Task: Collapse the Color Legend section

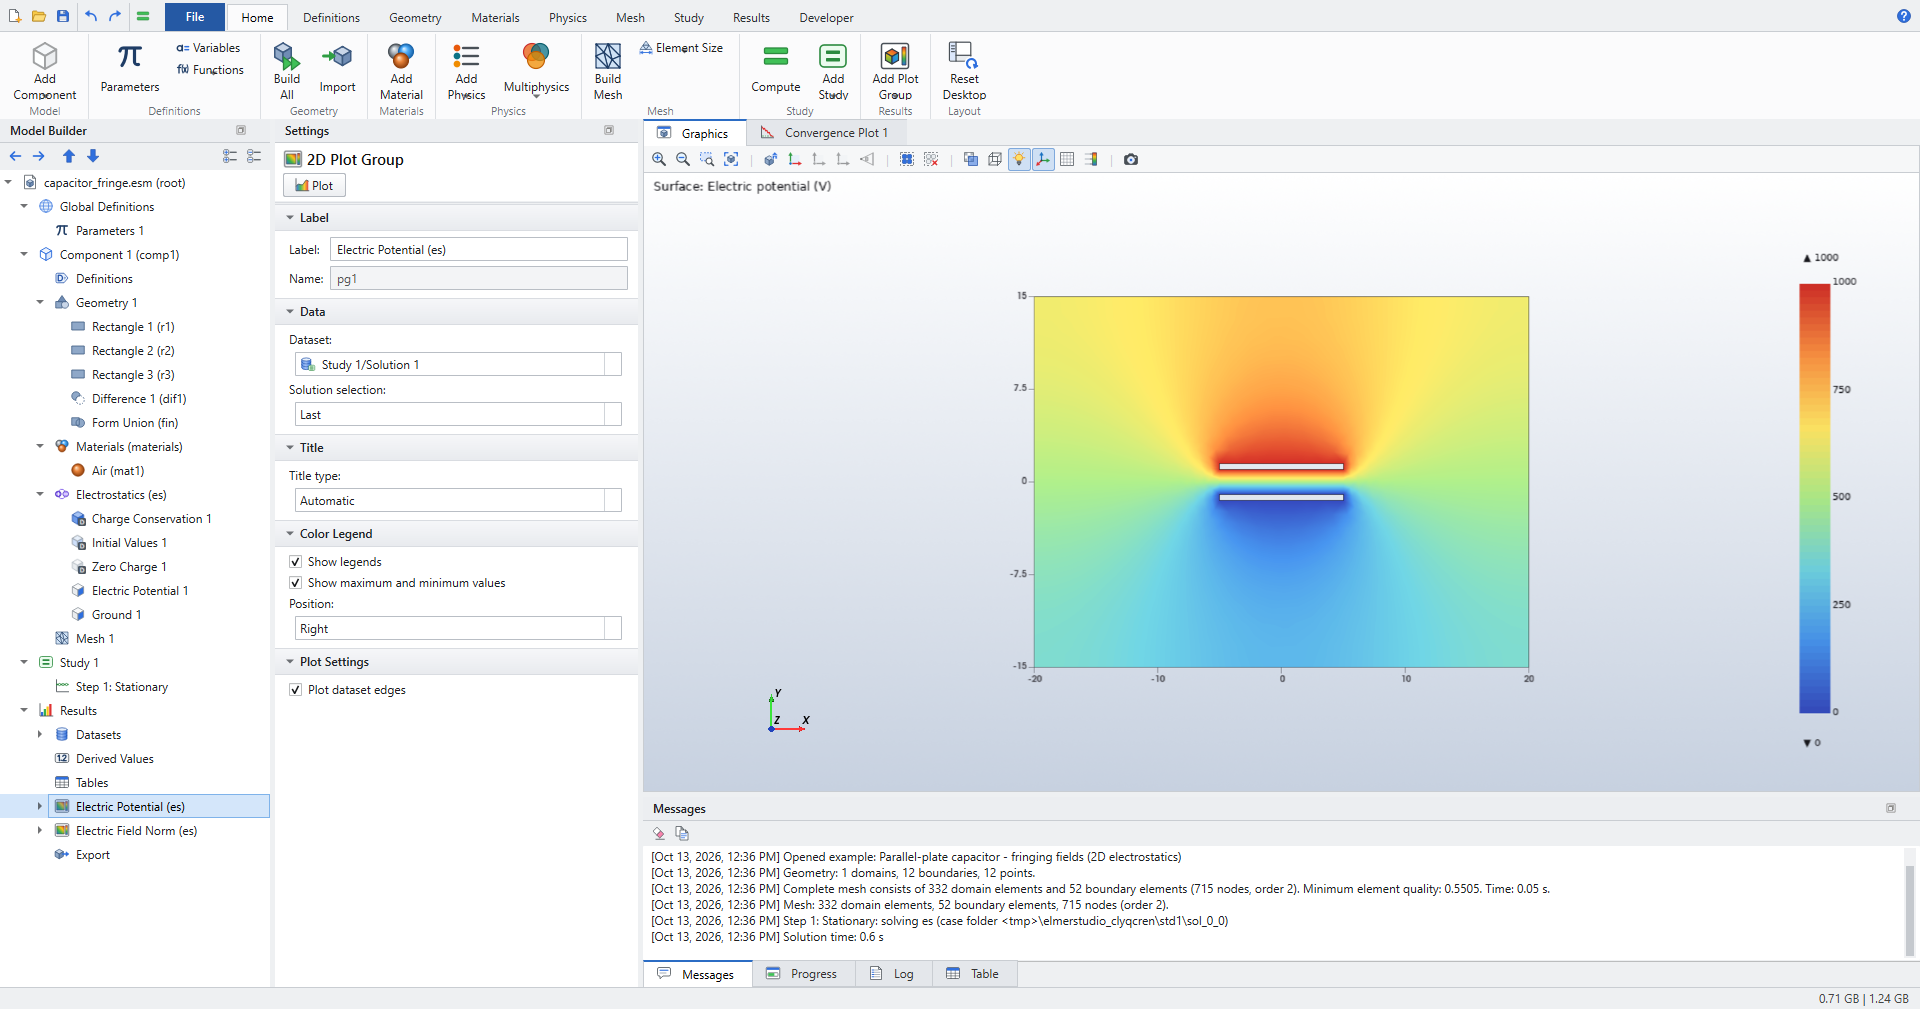Action: coord(290,534)
